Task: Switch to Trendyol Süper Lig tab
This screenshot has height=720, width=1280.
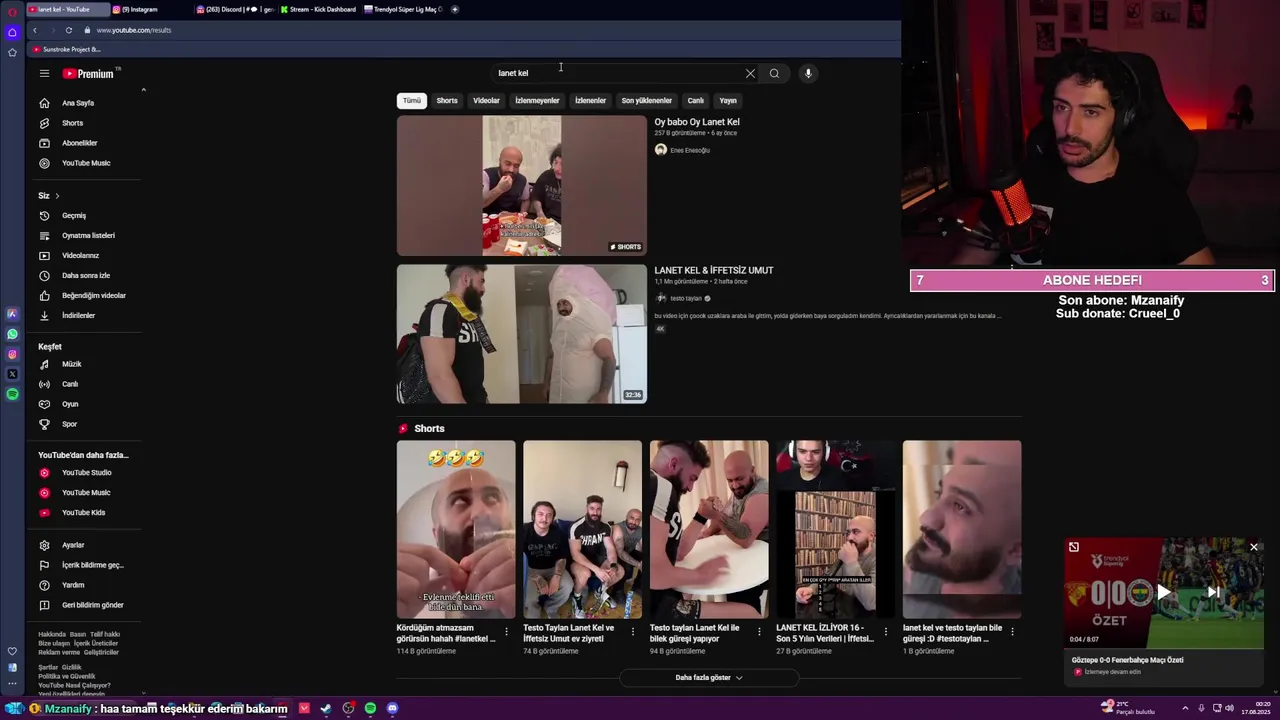Action: pyautogui.click(x=403, y=9)
